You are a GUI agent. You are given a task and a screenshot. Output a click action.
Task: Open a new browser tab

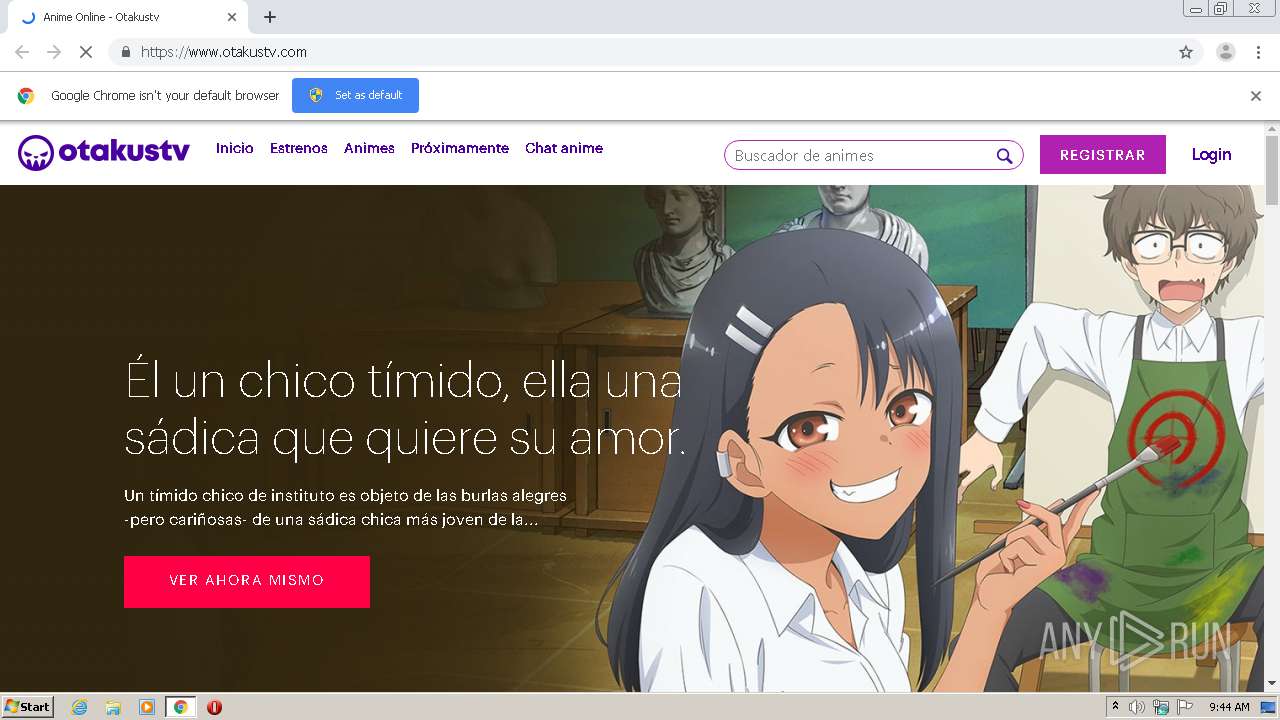tap(270, 17)
